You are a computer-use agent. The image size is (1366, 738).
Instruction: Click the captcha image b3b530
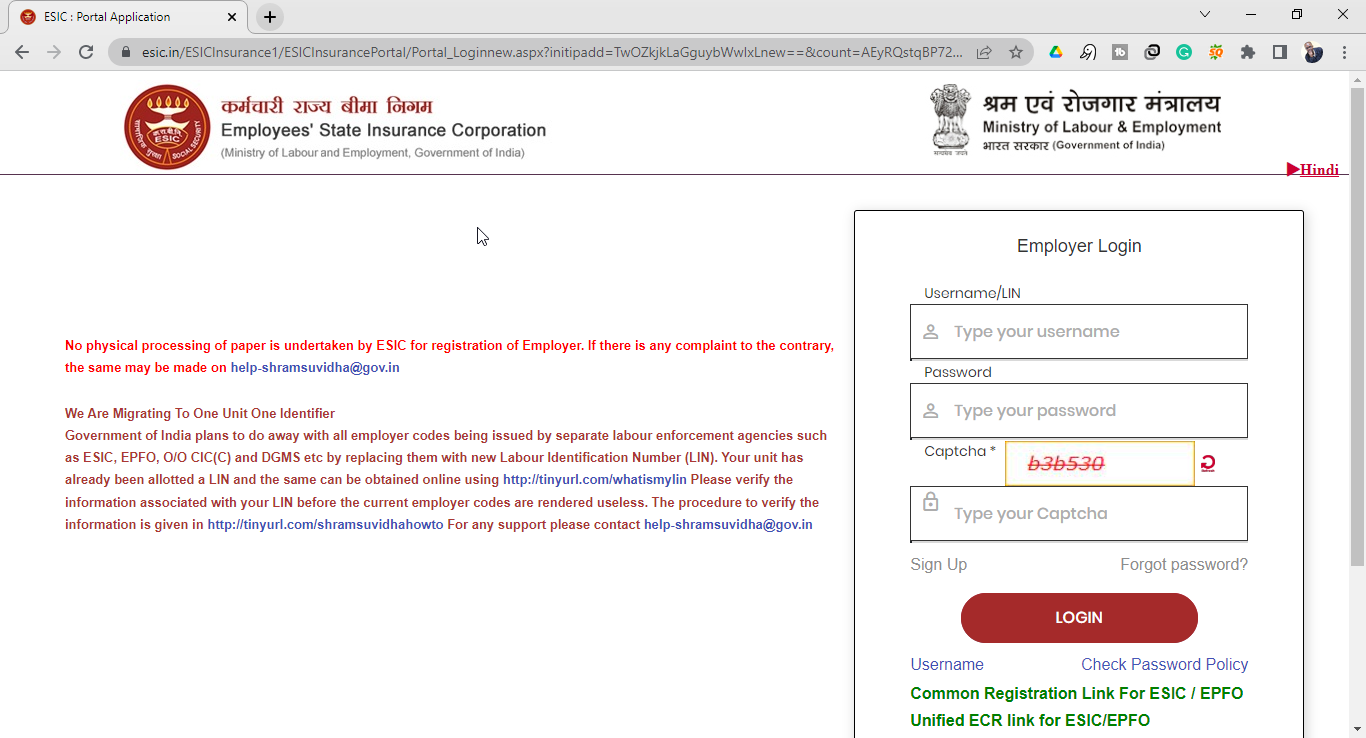[1100, 463]
